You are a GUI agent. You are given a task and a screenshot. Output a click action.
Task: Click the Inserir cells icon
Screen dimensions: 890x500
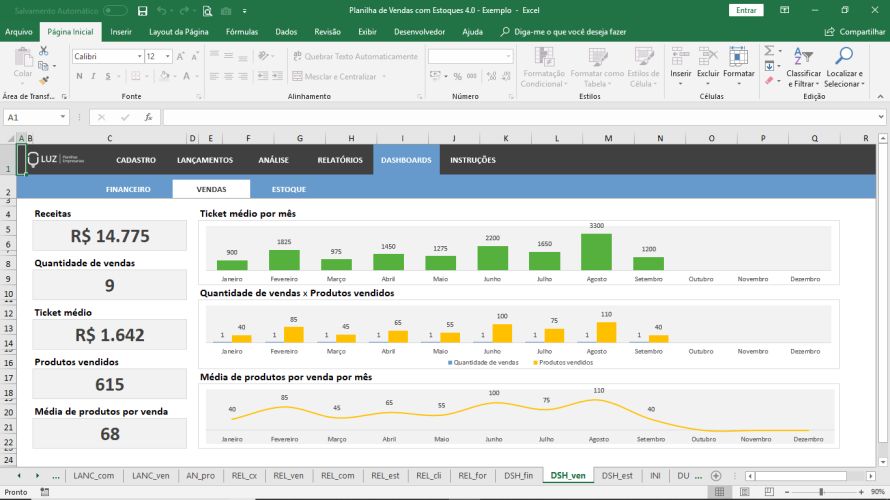pos(681,65)
